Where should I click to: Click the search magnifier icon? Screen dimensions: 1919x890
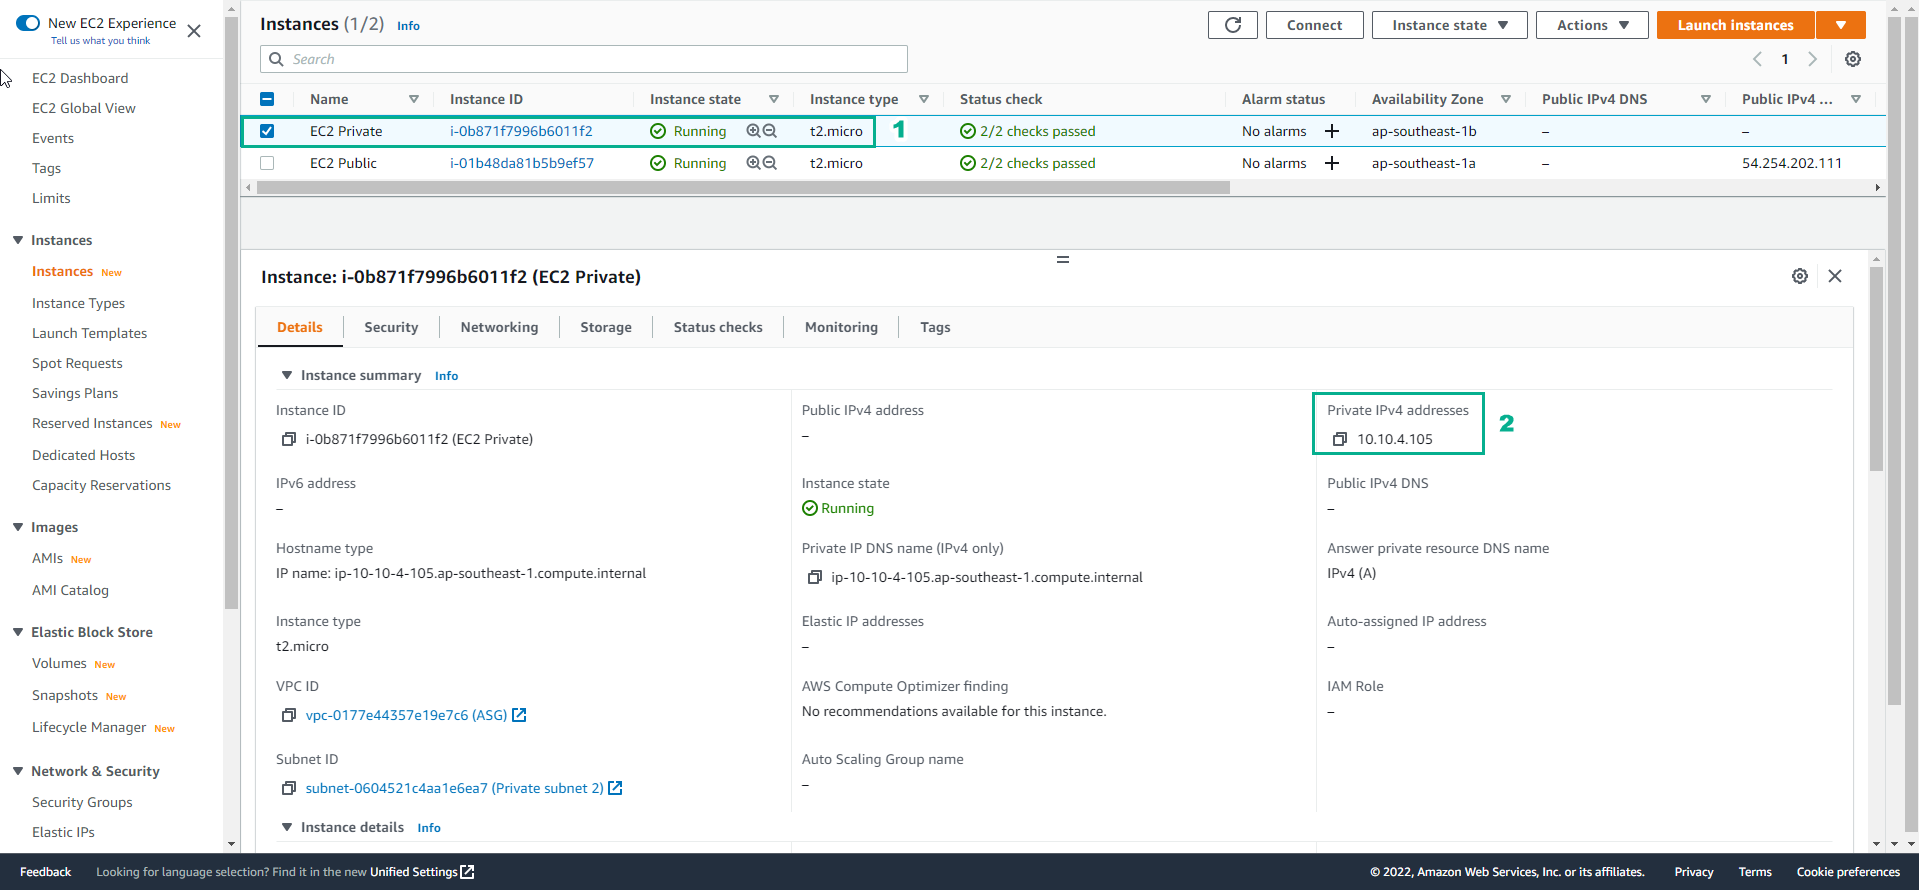(277, 59)
